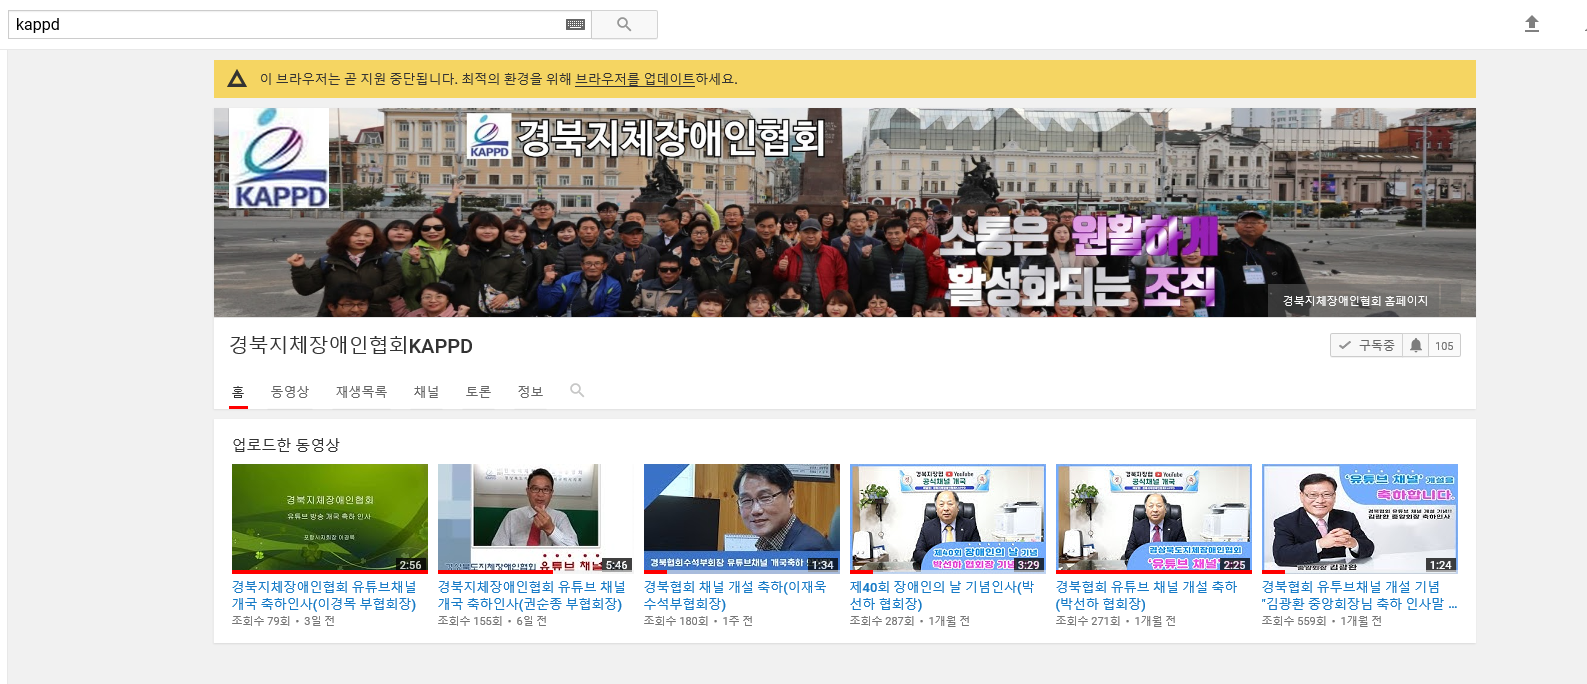Open channel search magnifier beside 정보 tab
1587x684 pixels.
(x=577, y=390)
